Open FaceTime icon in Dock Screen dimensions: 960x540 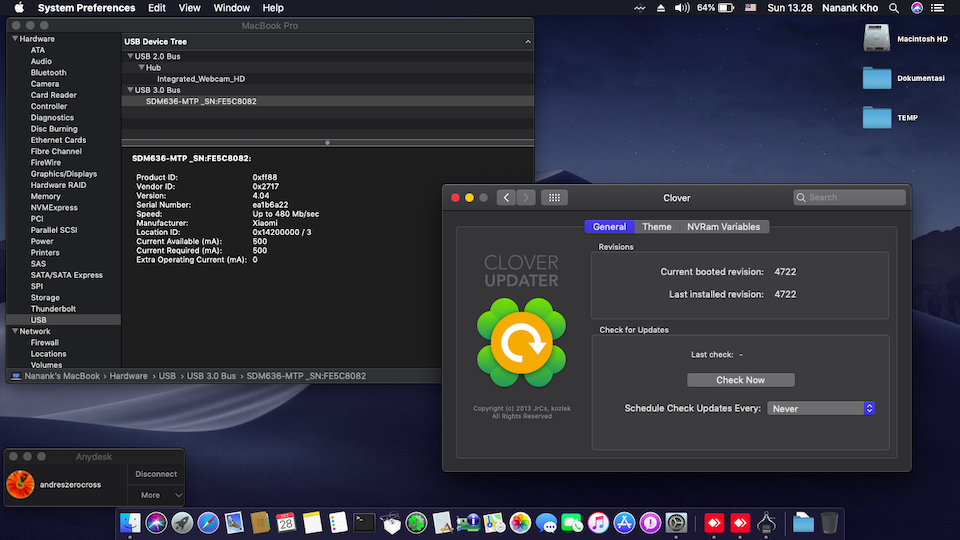[x=572, y=523]
